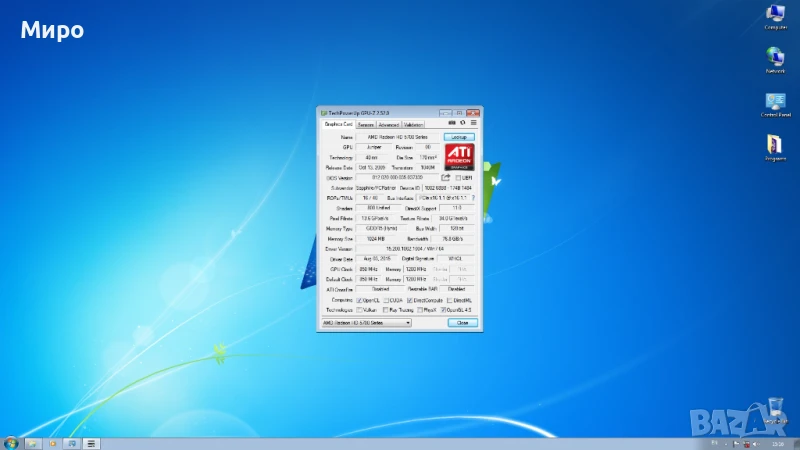Switch to the Advanced tab
The height and width of the screenshot is (450, 800).
pyautogui.click(x=388, y=125)
